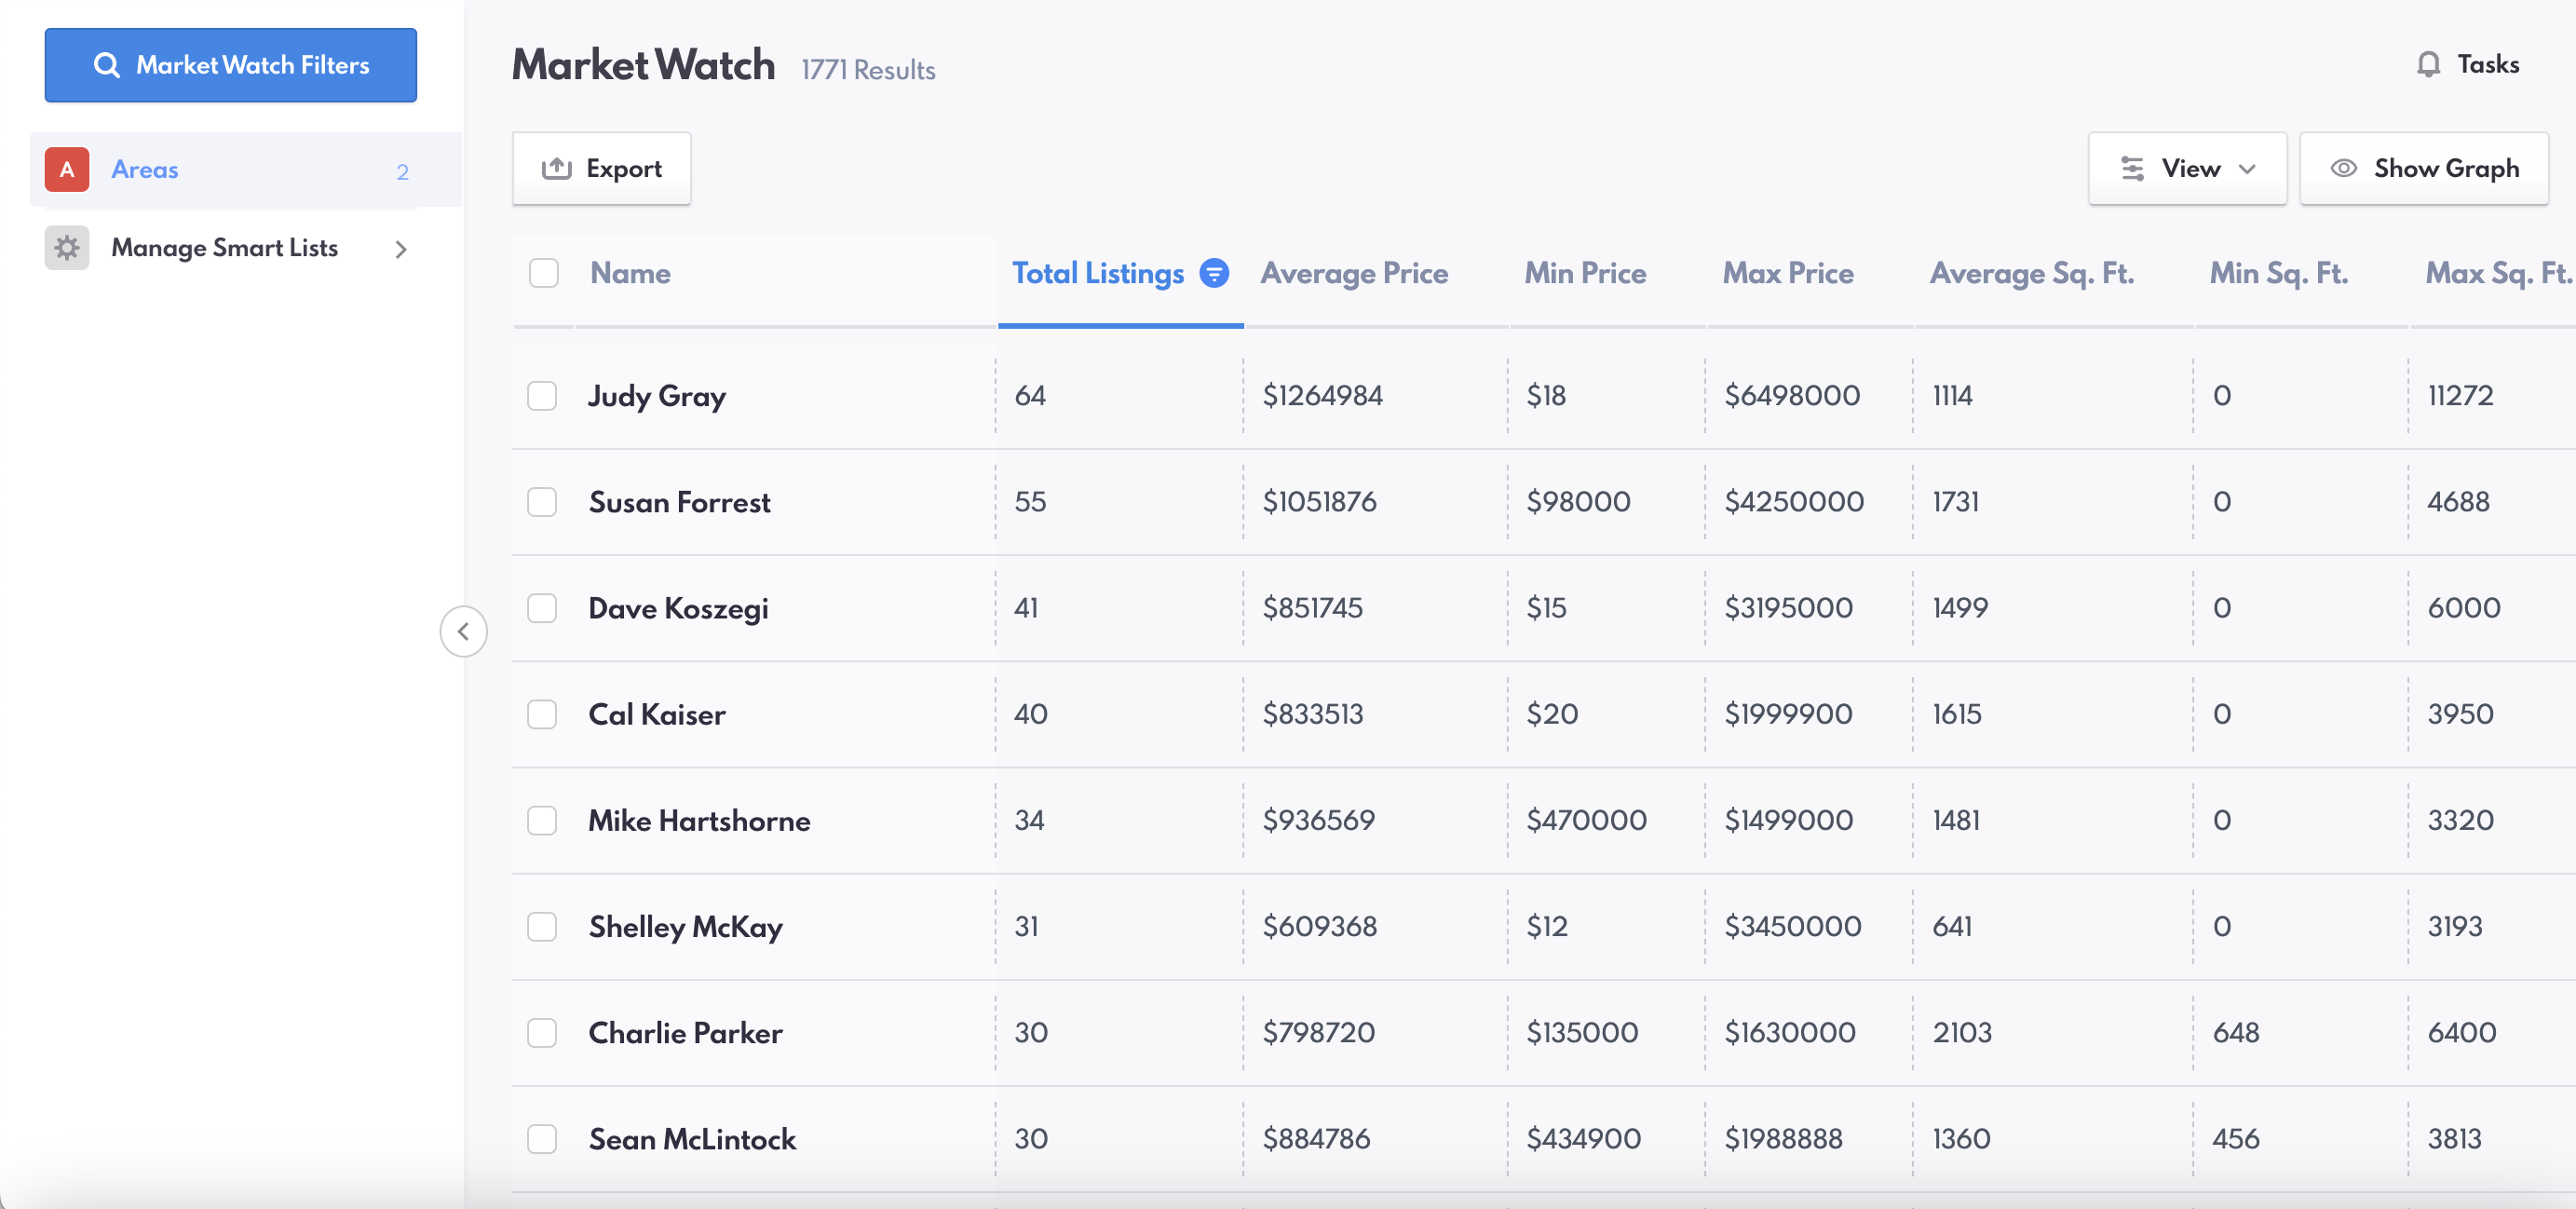Select the Judy Gray row checkbox
This screenshot has width=2576, height=1209.
[x=542, y=396]
